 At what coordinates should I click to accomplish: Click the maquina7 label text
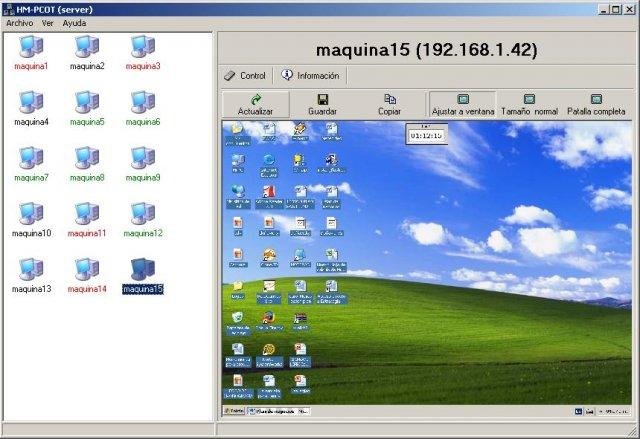click(x=31, y=177)
